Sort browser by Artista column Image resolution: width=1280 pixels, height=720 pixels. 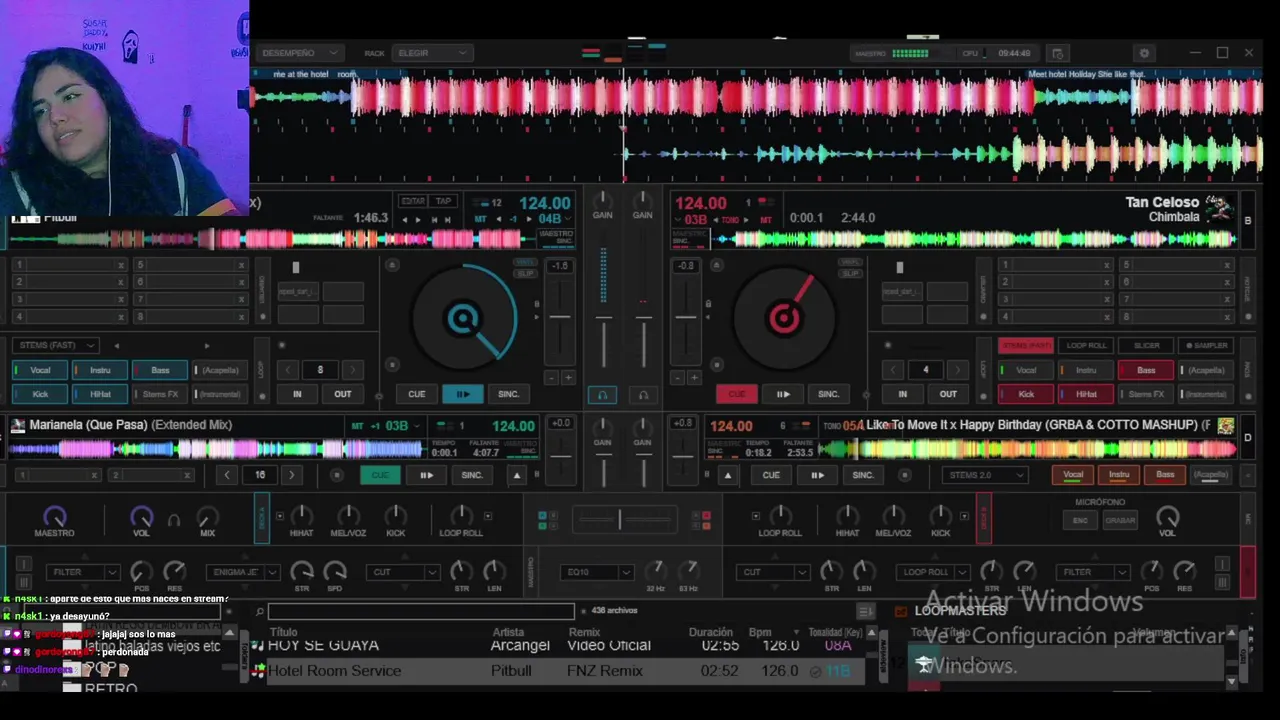508,632
